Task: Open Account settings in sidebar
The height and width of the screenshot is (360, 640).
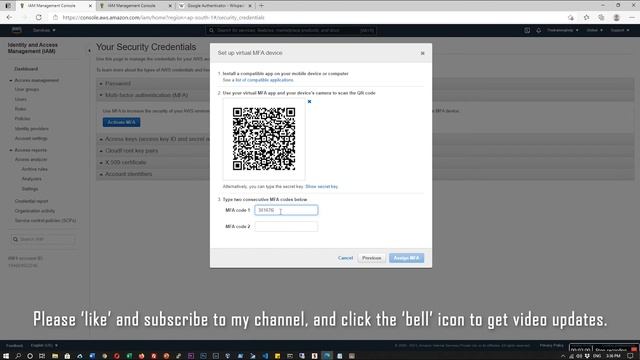Action: pos(31,138)
